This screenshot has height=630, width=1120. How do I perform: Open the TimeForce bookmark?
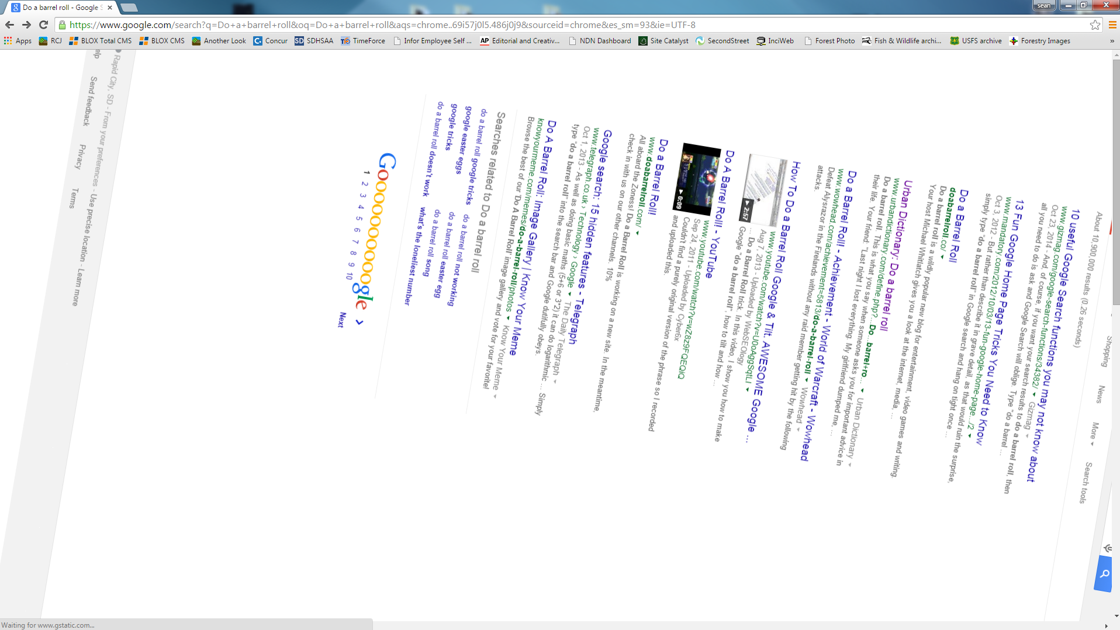click(363, 41)
